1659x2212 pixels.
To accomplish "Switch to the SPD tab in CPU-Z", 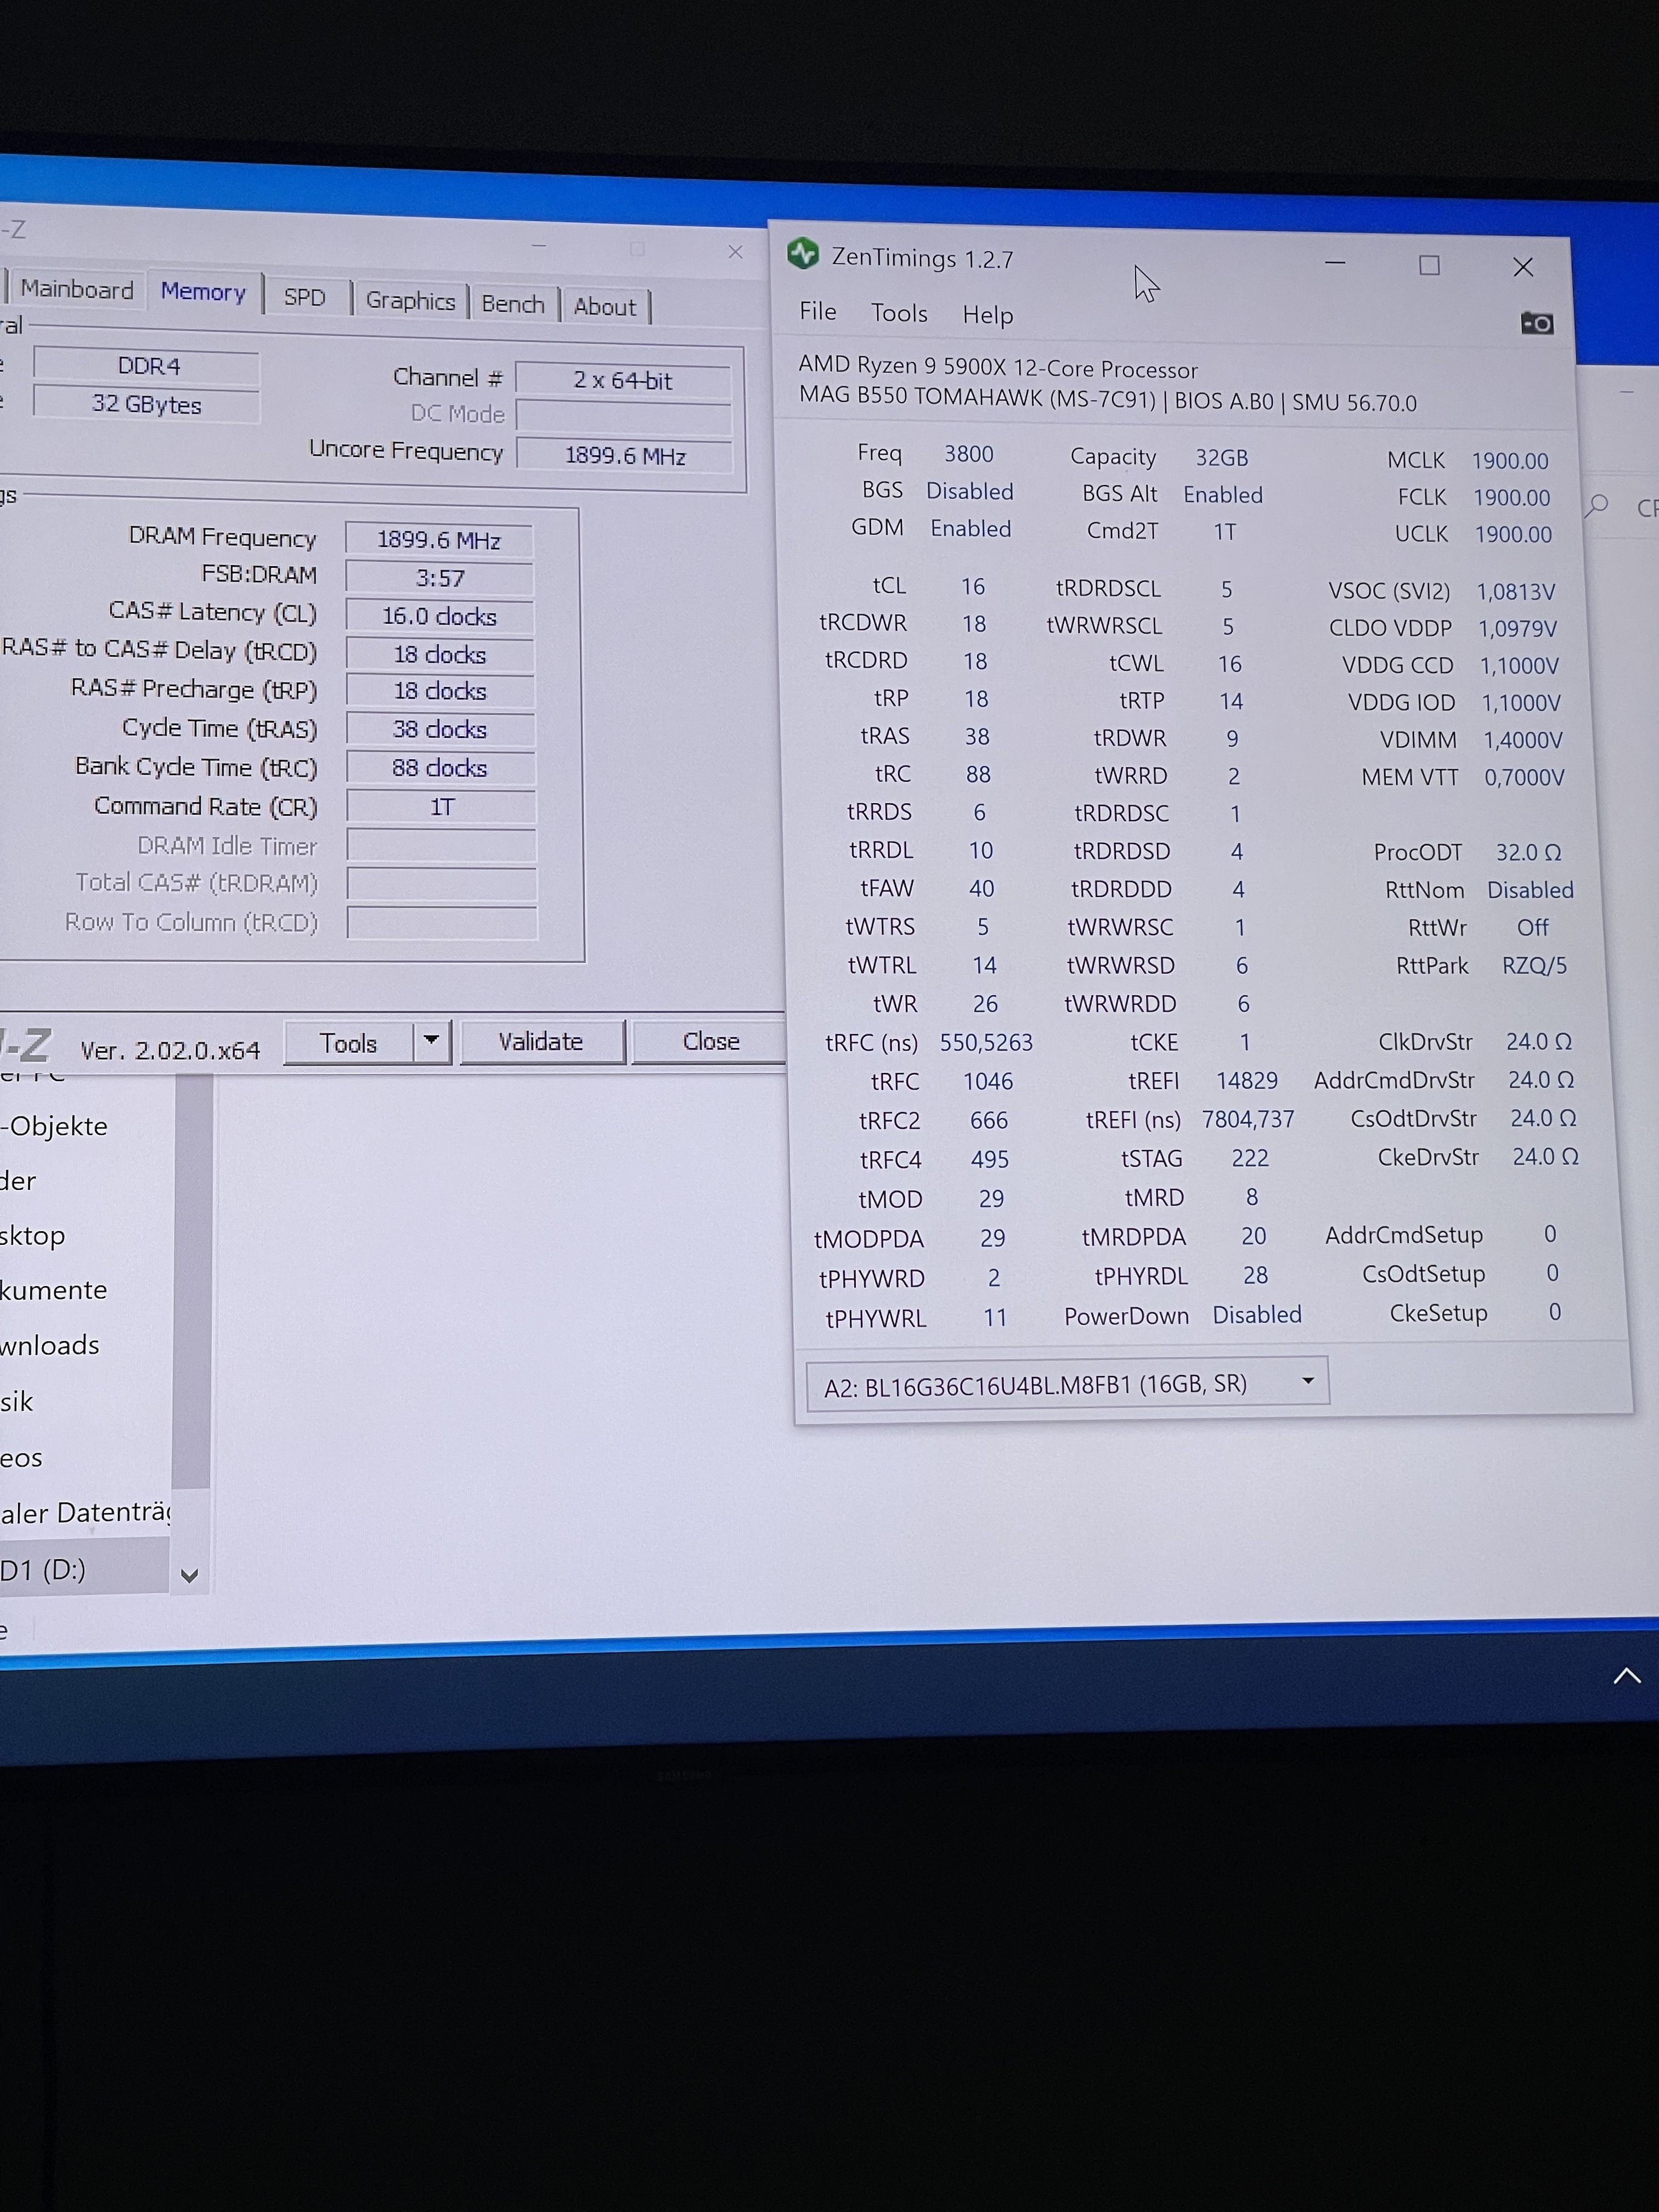I will (x=304, y=297).
